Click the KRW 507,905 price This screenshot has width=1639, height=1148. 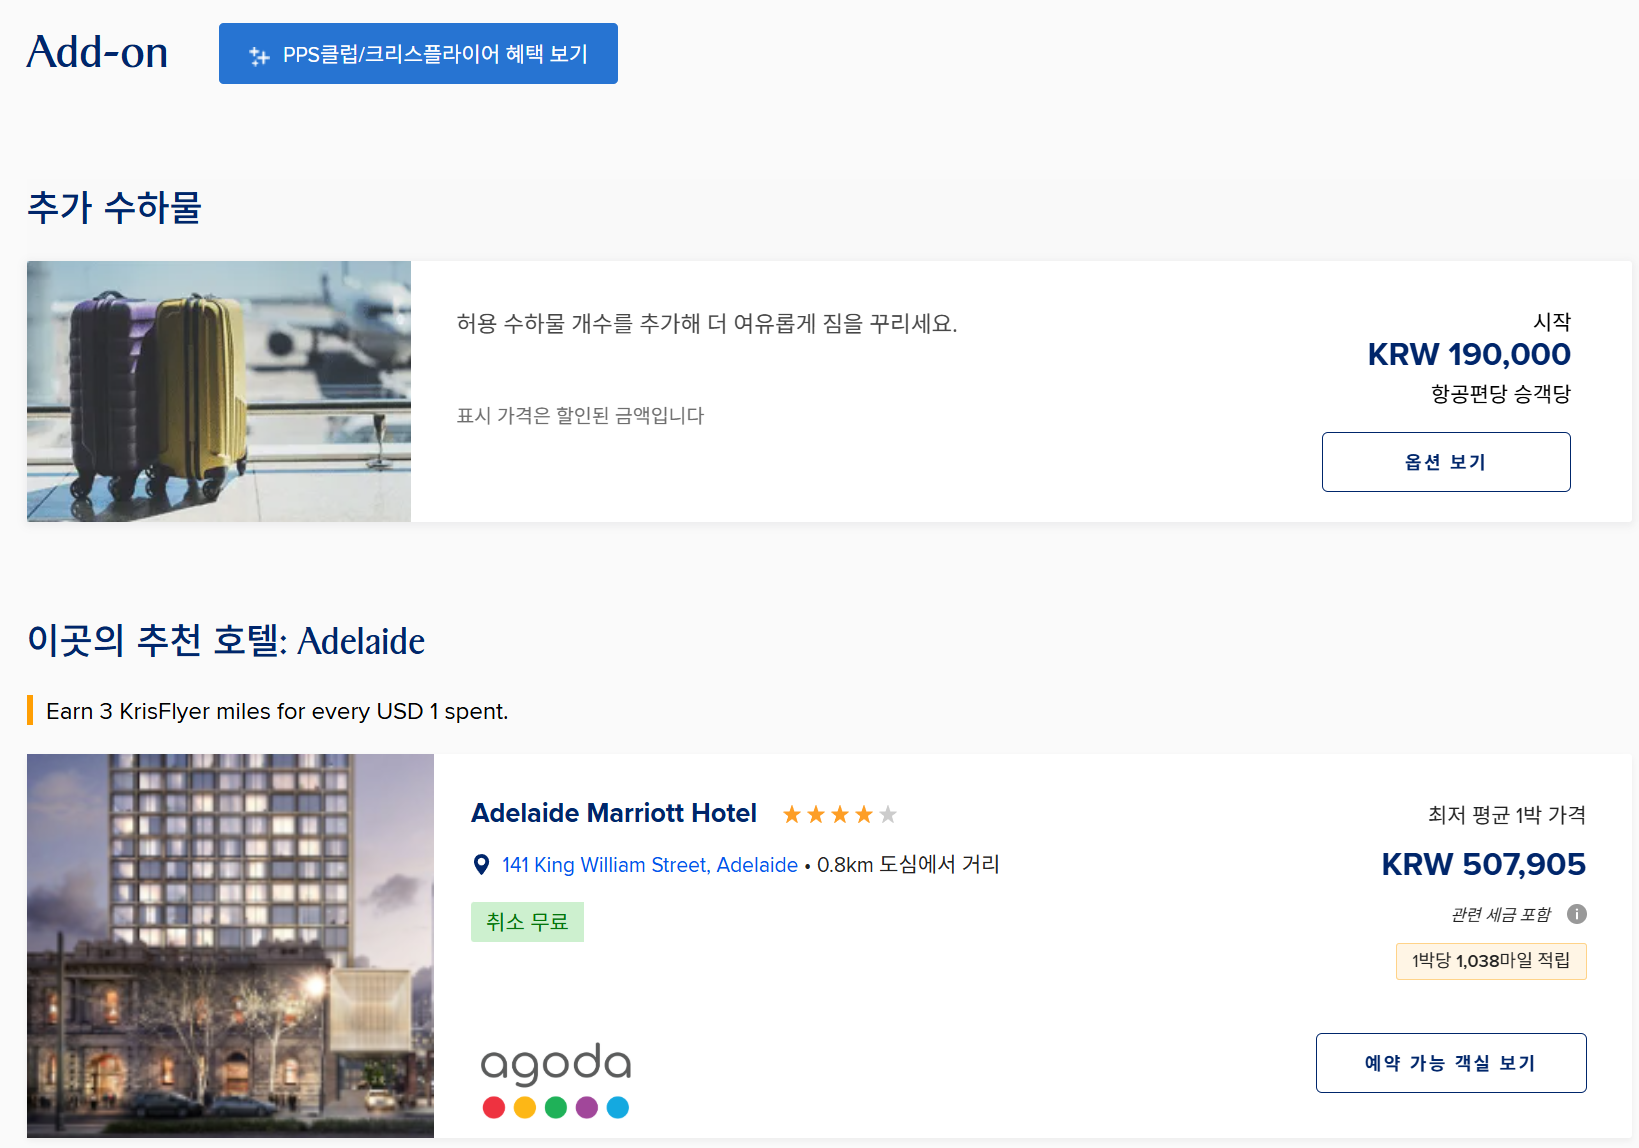click(x=1483, y=864)
